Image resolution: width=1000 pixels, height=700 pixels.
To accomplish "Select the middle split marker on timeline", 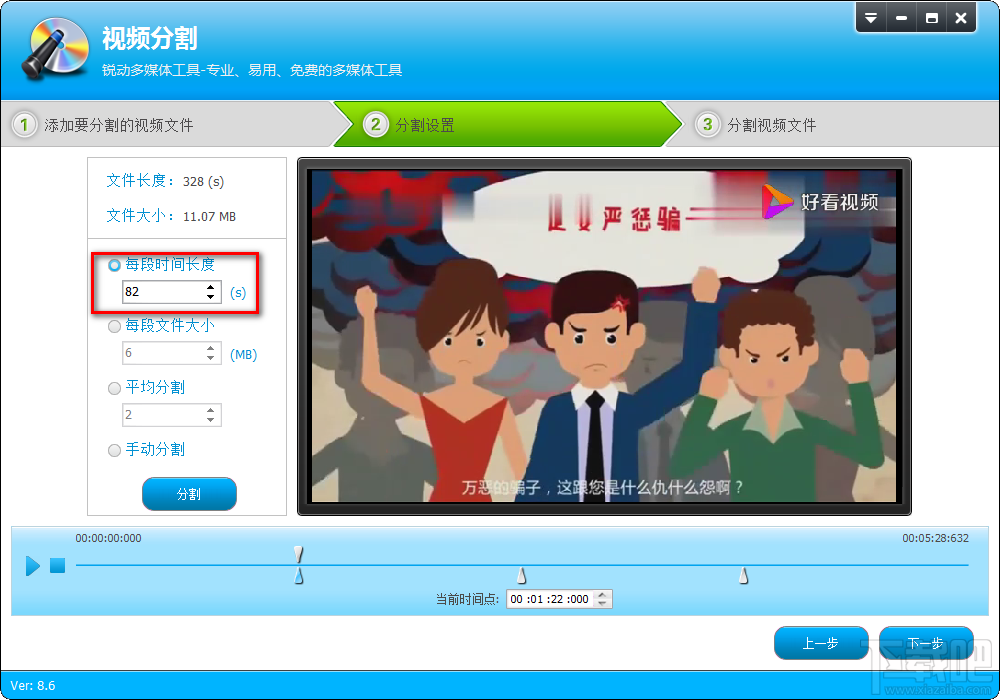I will point(521,576).
